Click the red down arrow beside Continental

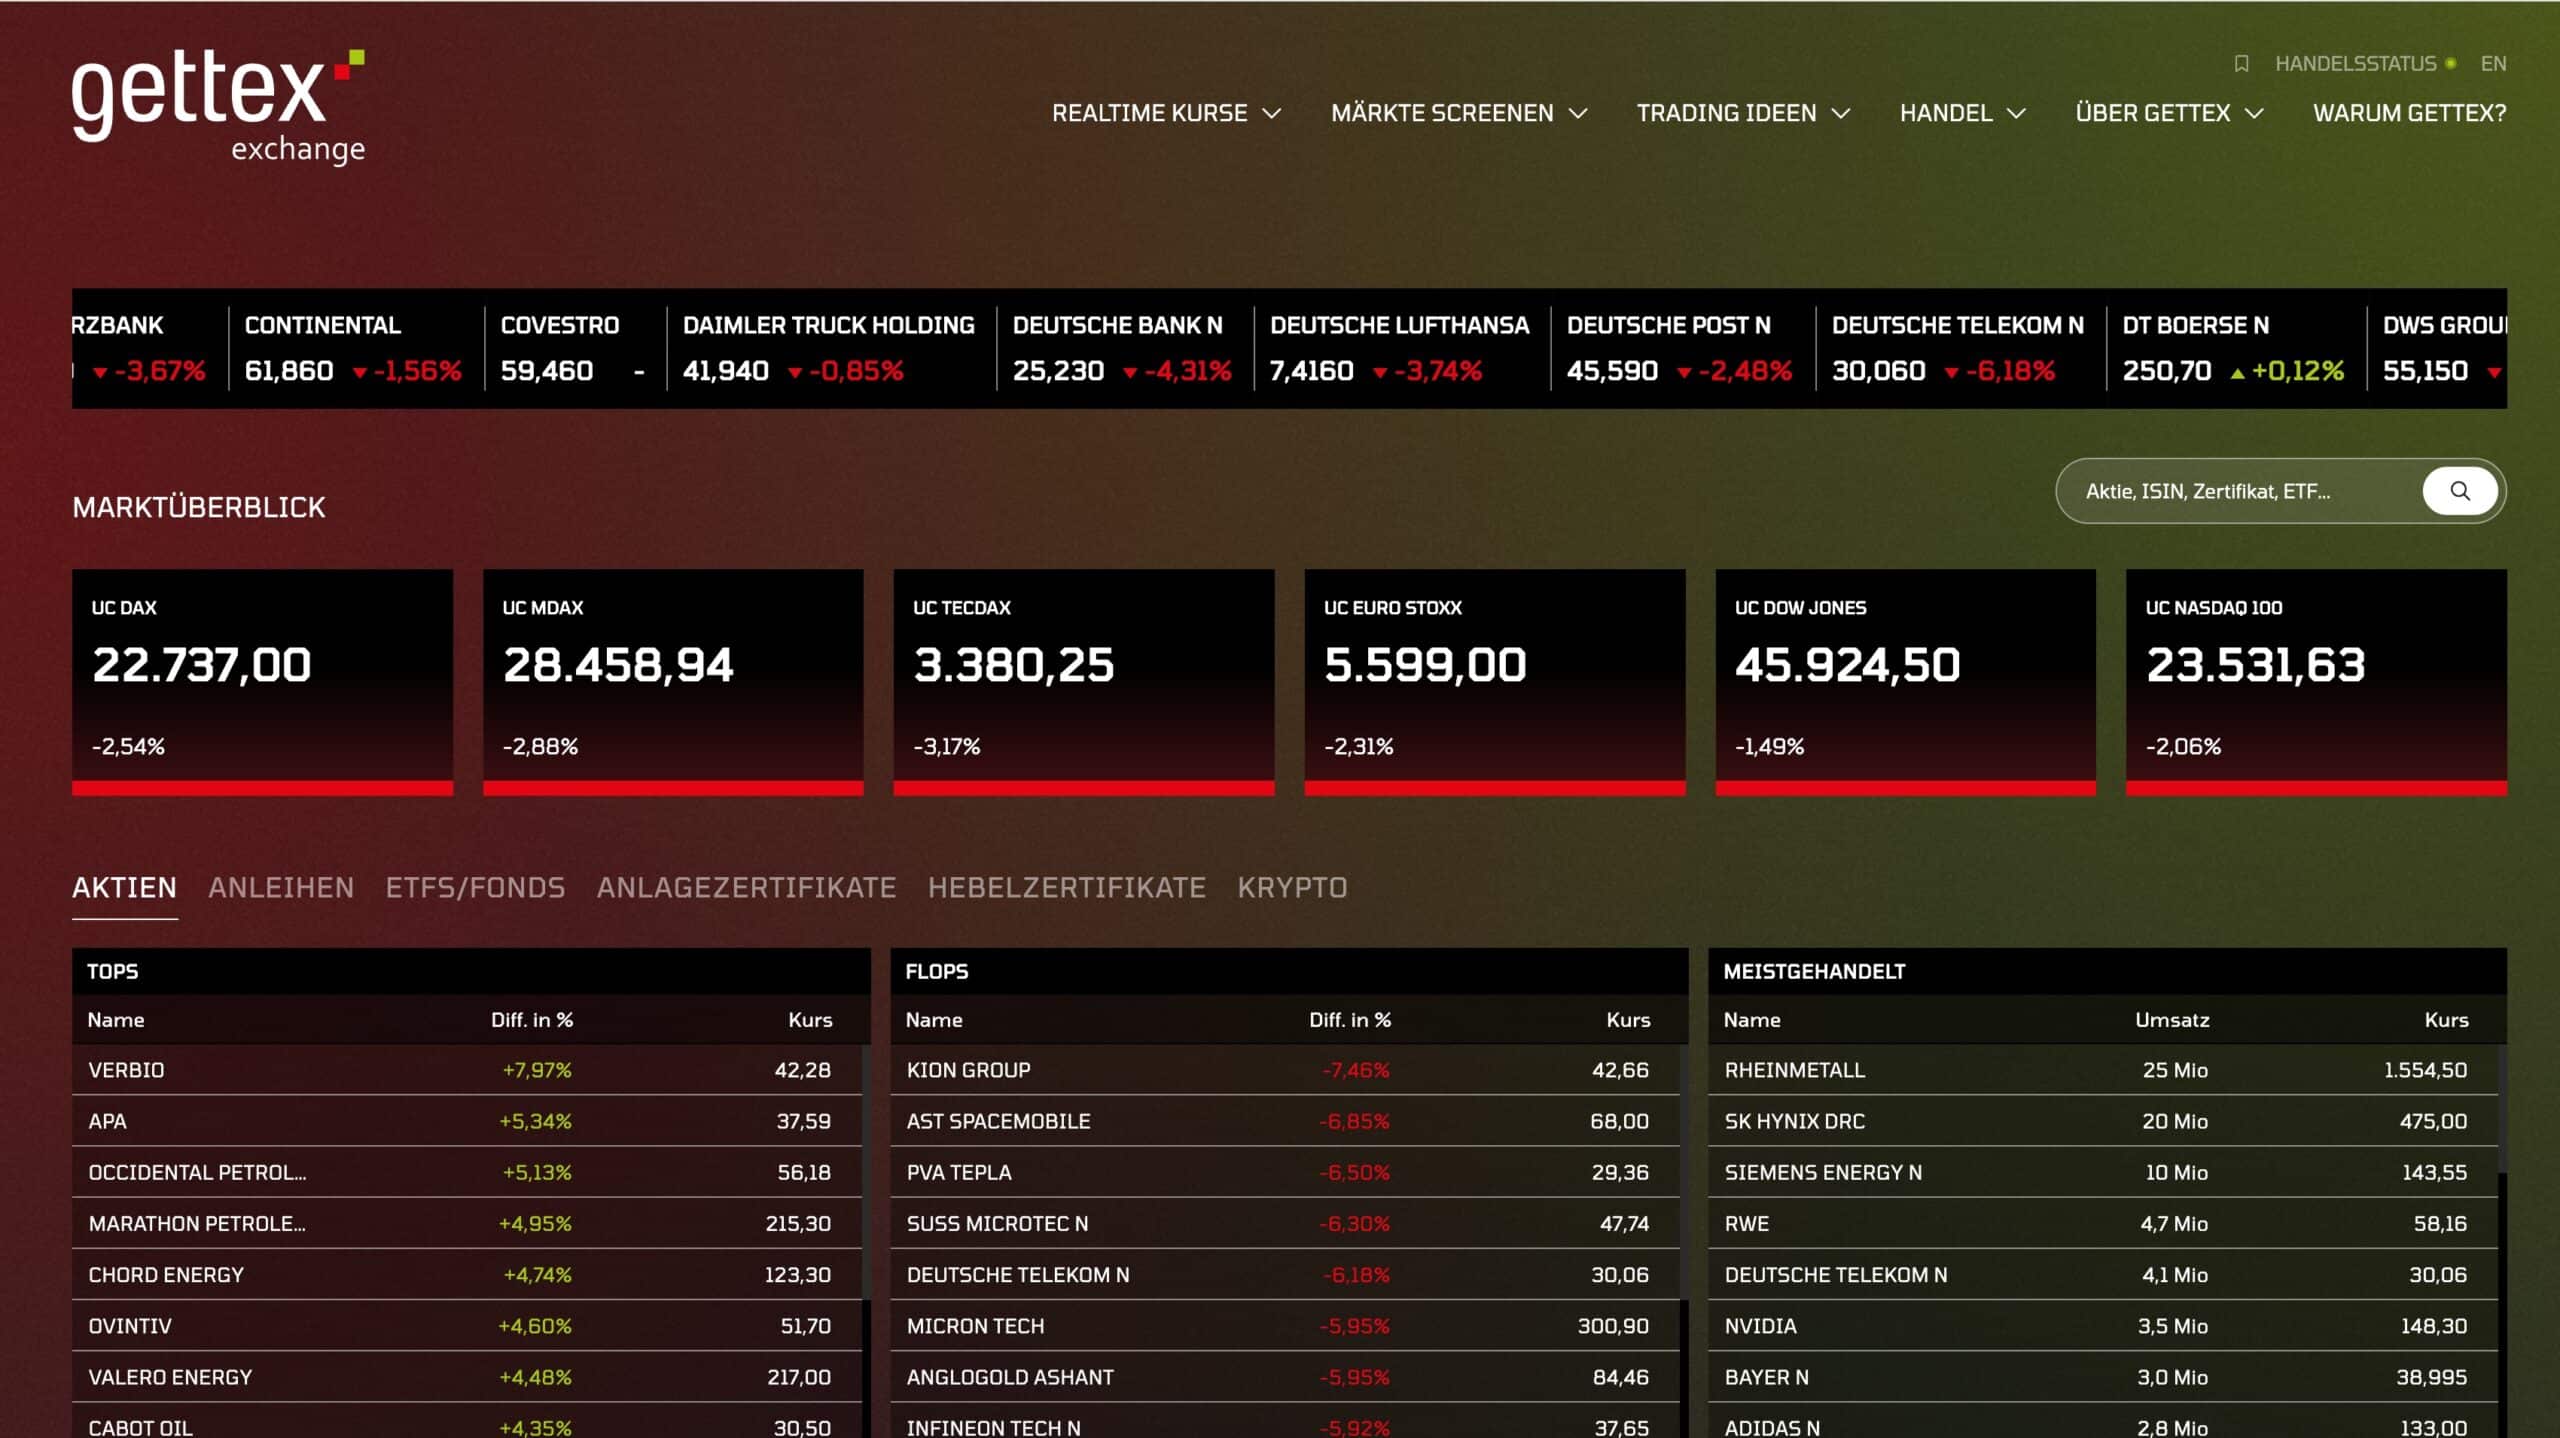pos(359,373)
